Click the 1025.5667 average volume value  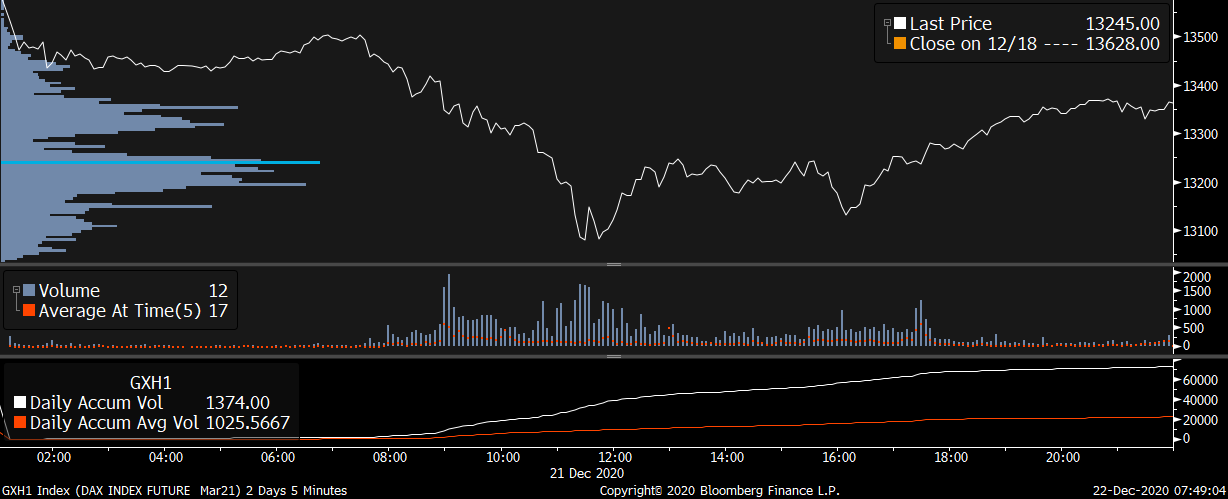click(248, 423)
